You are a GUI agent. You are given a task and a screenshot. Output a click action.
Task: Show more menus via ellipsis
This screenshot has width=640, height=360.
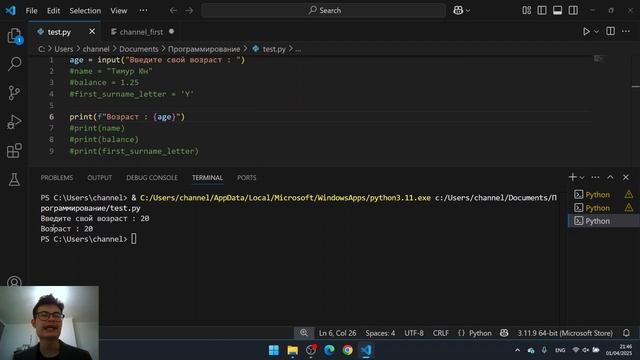143,10
